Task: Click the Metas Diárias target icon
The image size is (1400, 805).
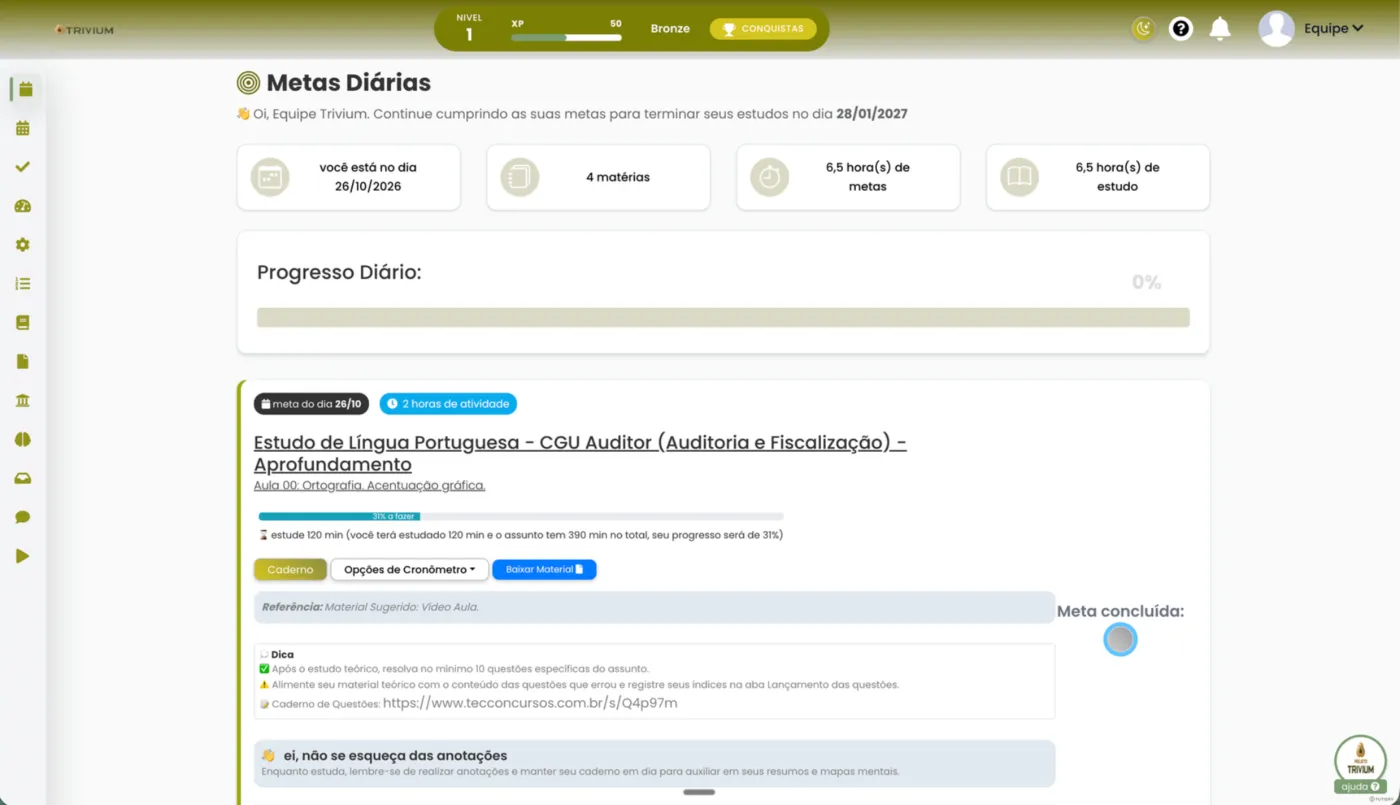Action: tap(248, 83)
